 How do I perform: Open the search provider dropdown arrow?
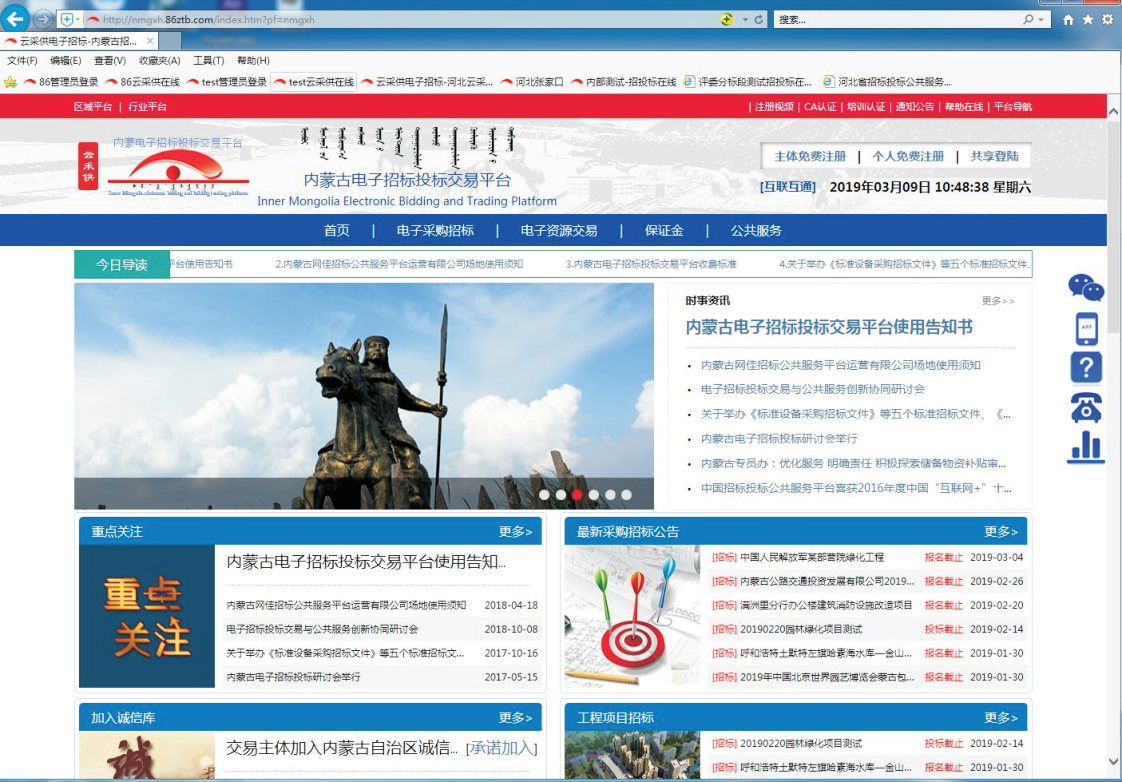coord(1041,19)
